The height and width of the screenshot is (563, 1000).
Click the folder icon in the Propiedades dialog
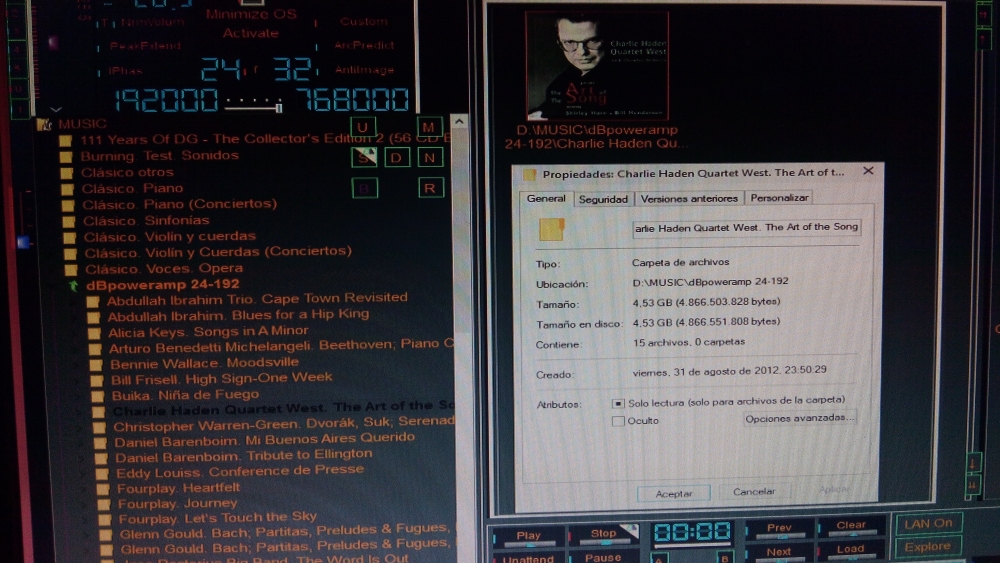coord(552,230)
